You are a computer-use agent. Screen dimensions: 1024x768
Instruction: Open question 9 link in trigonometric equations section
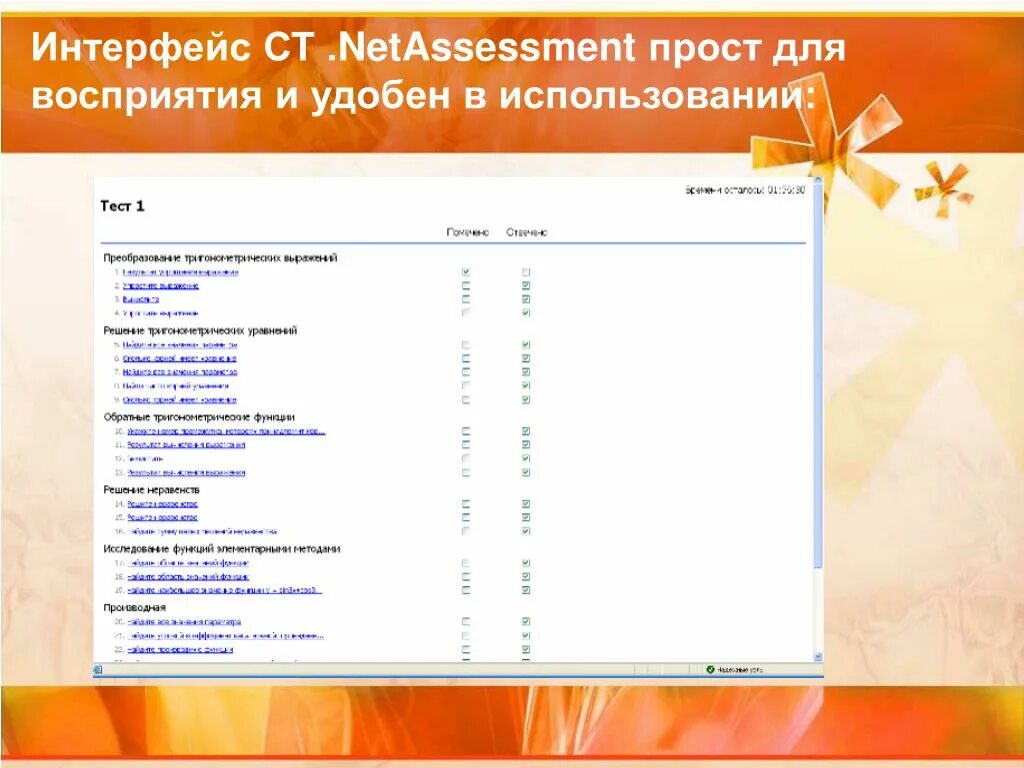coord(180,400)
